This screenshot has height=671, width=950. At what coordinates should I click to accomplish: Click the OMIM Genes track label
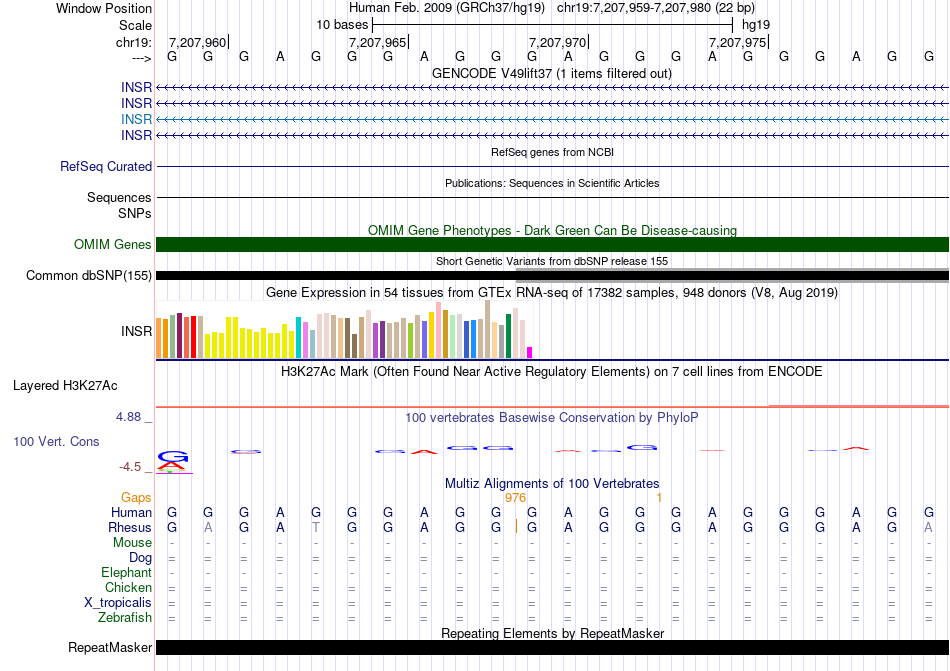(x=113, y=245)
